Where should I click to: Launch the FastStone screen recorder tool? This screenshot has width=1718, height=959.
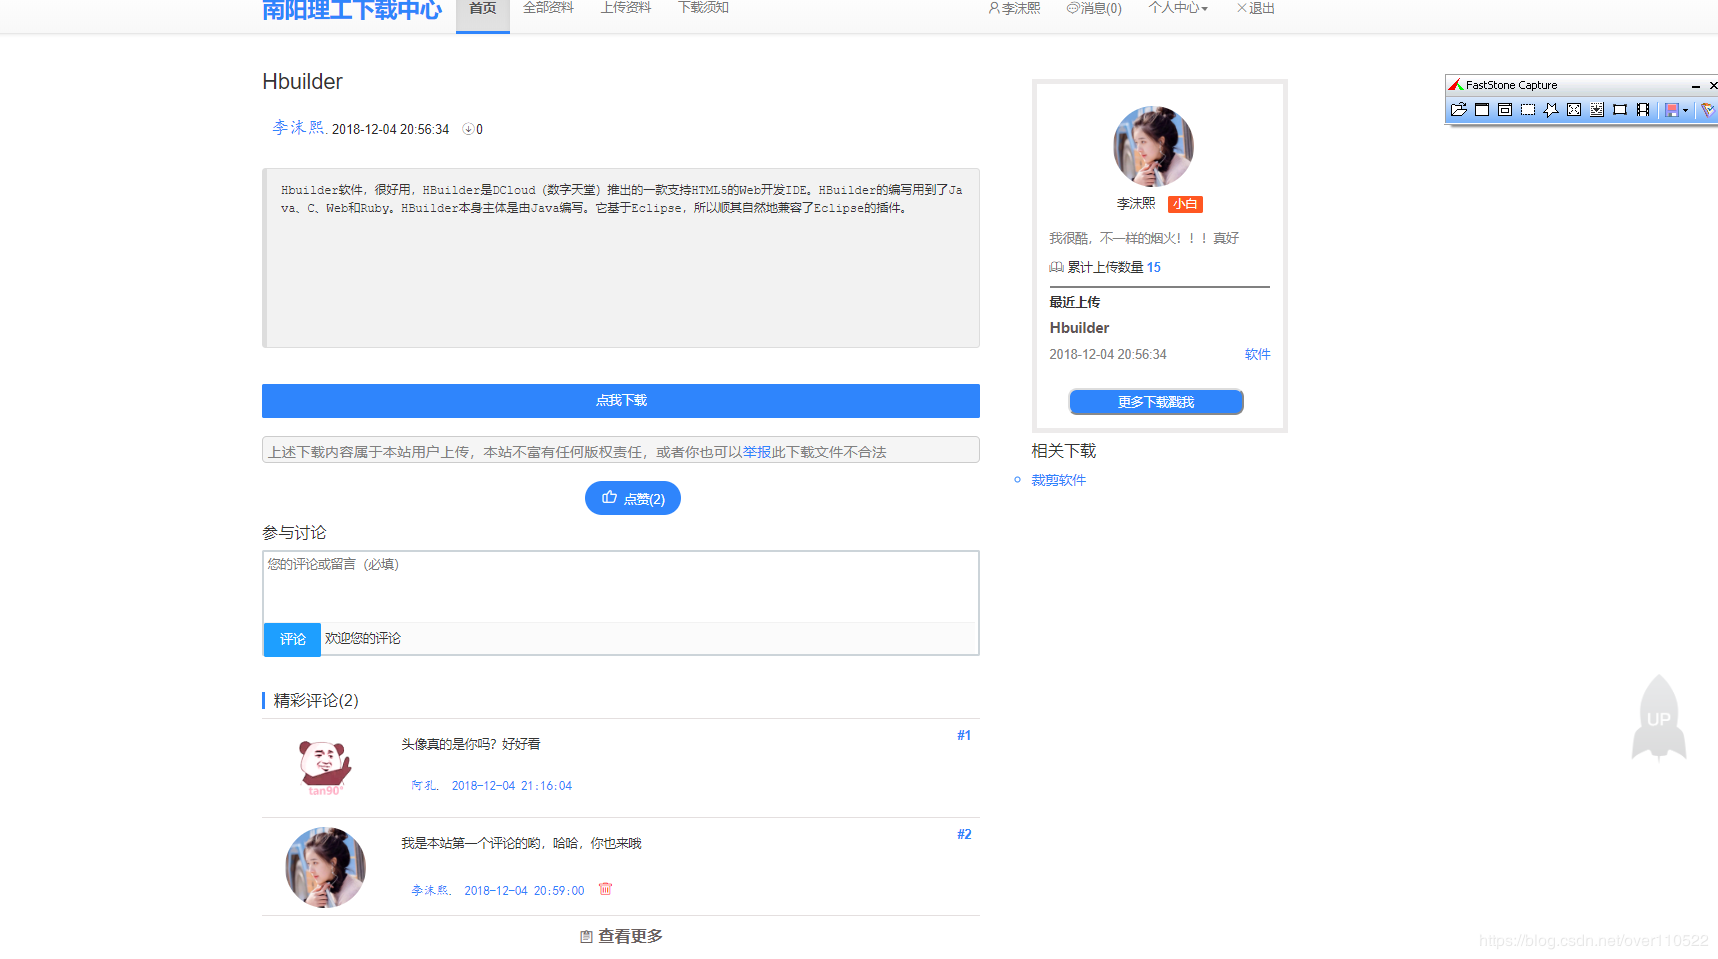coord(1643,110)
